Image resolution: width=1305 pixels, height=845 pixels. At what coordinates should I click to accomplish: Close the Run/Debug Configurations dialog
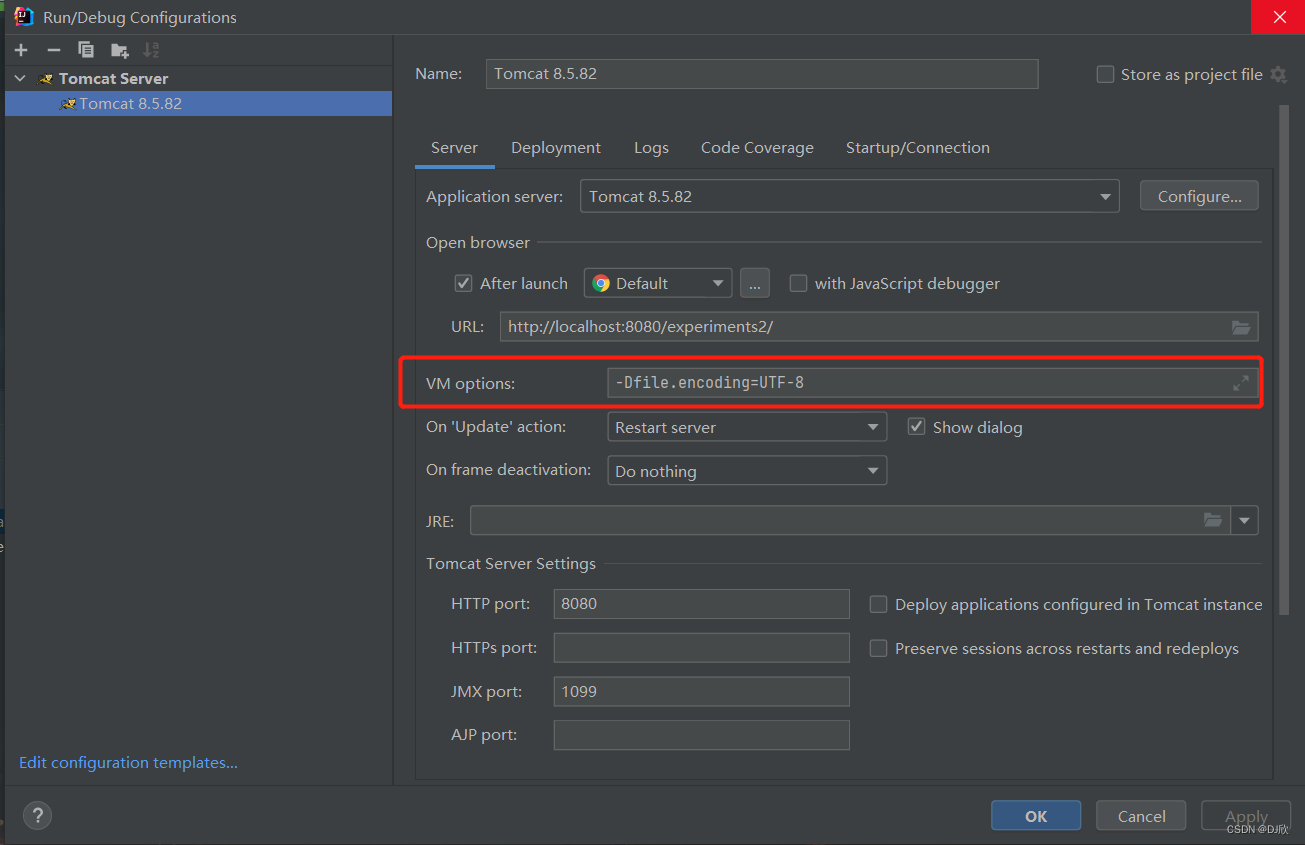(1278, 16)
